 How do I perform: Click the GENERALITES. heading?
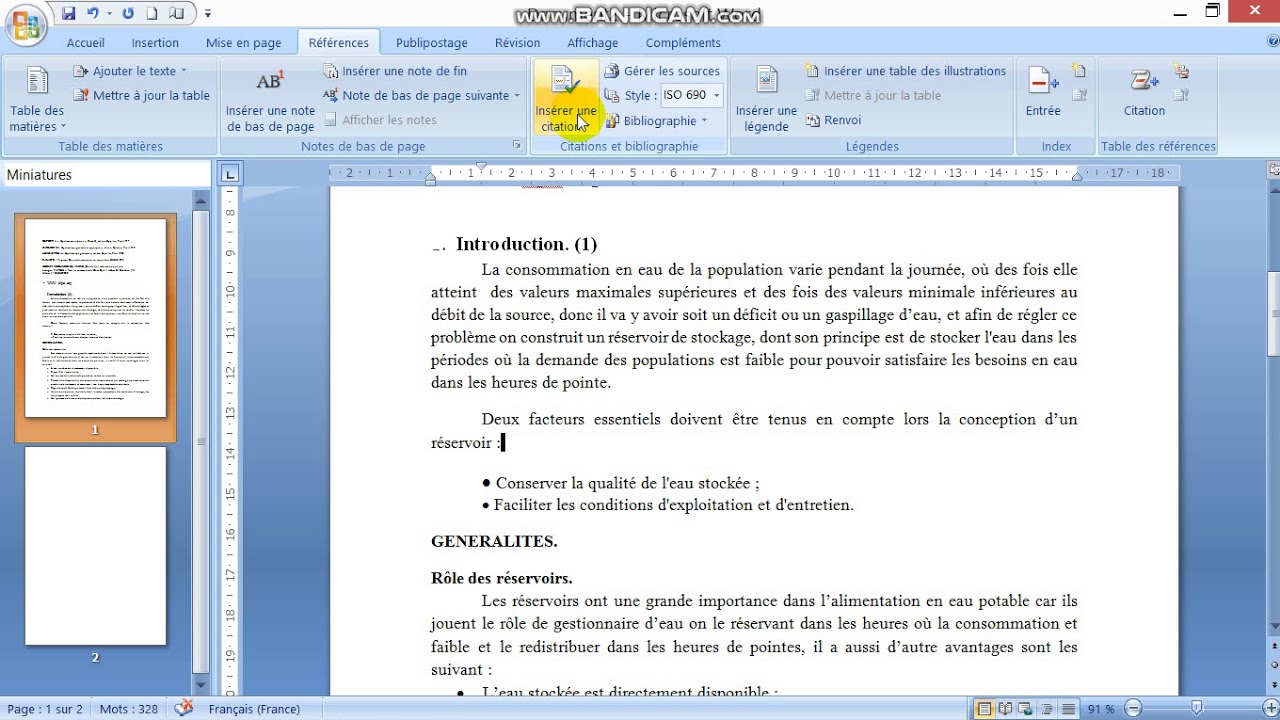click(494, 541)
